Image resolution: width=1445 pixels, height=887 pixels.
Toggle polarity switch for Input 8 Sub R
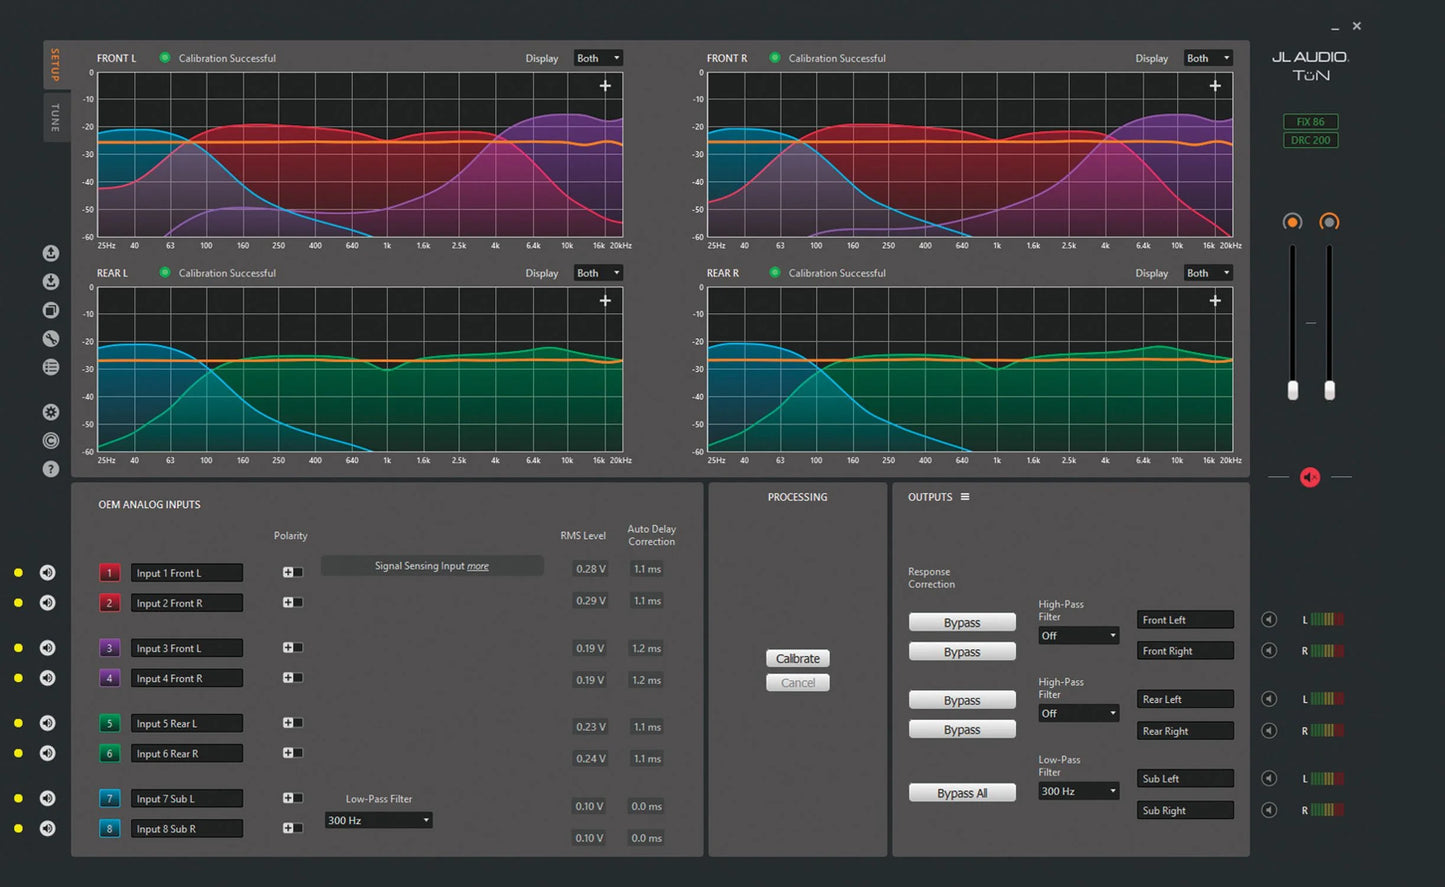point(292,828)
